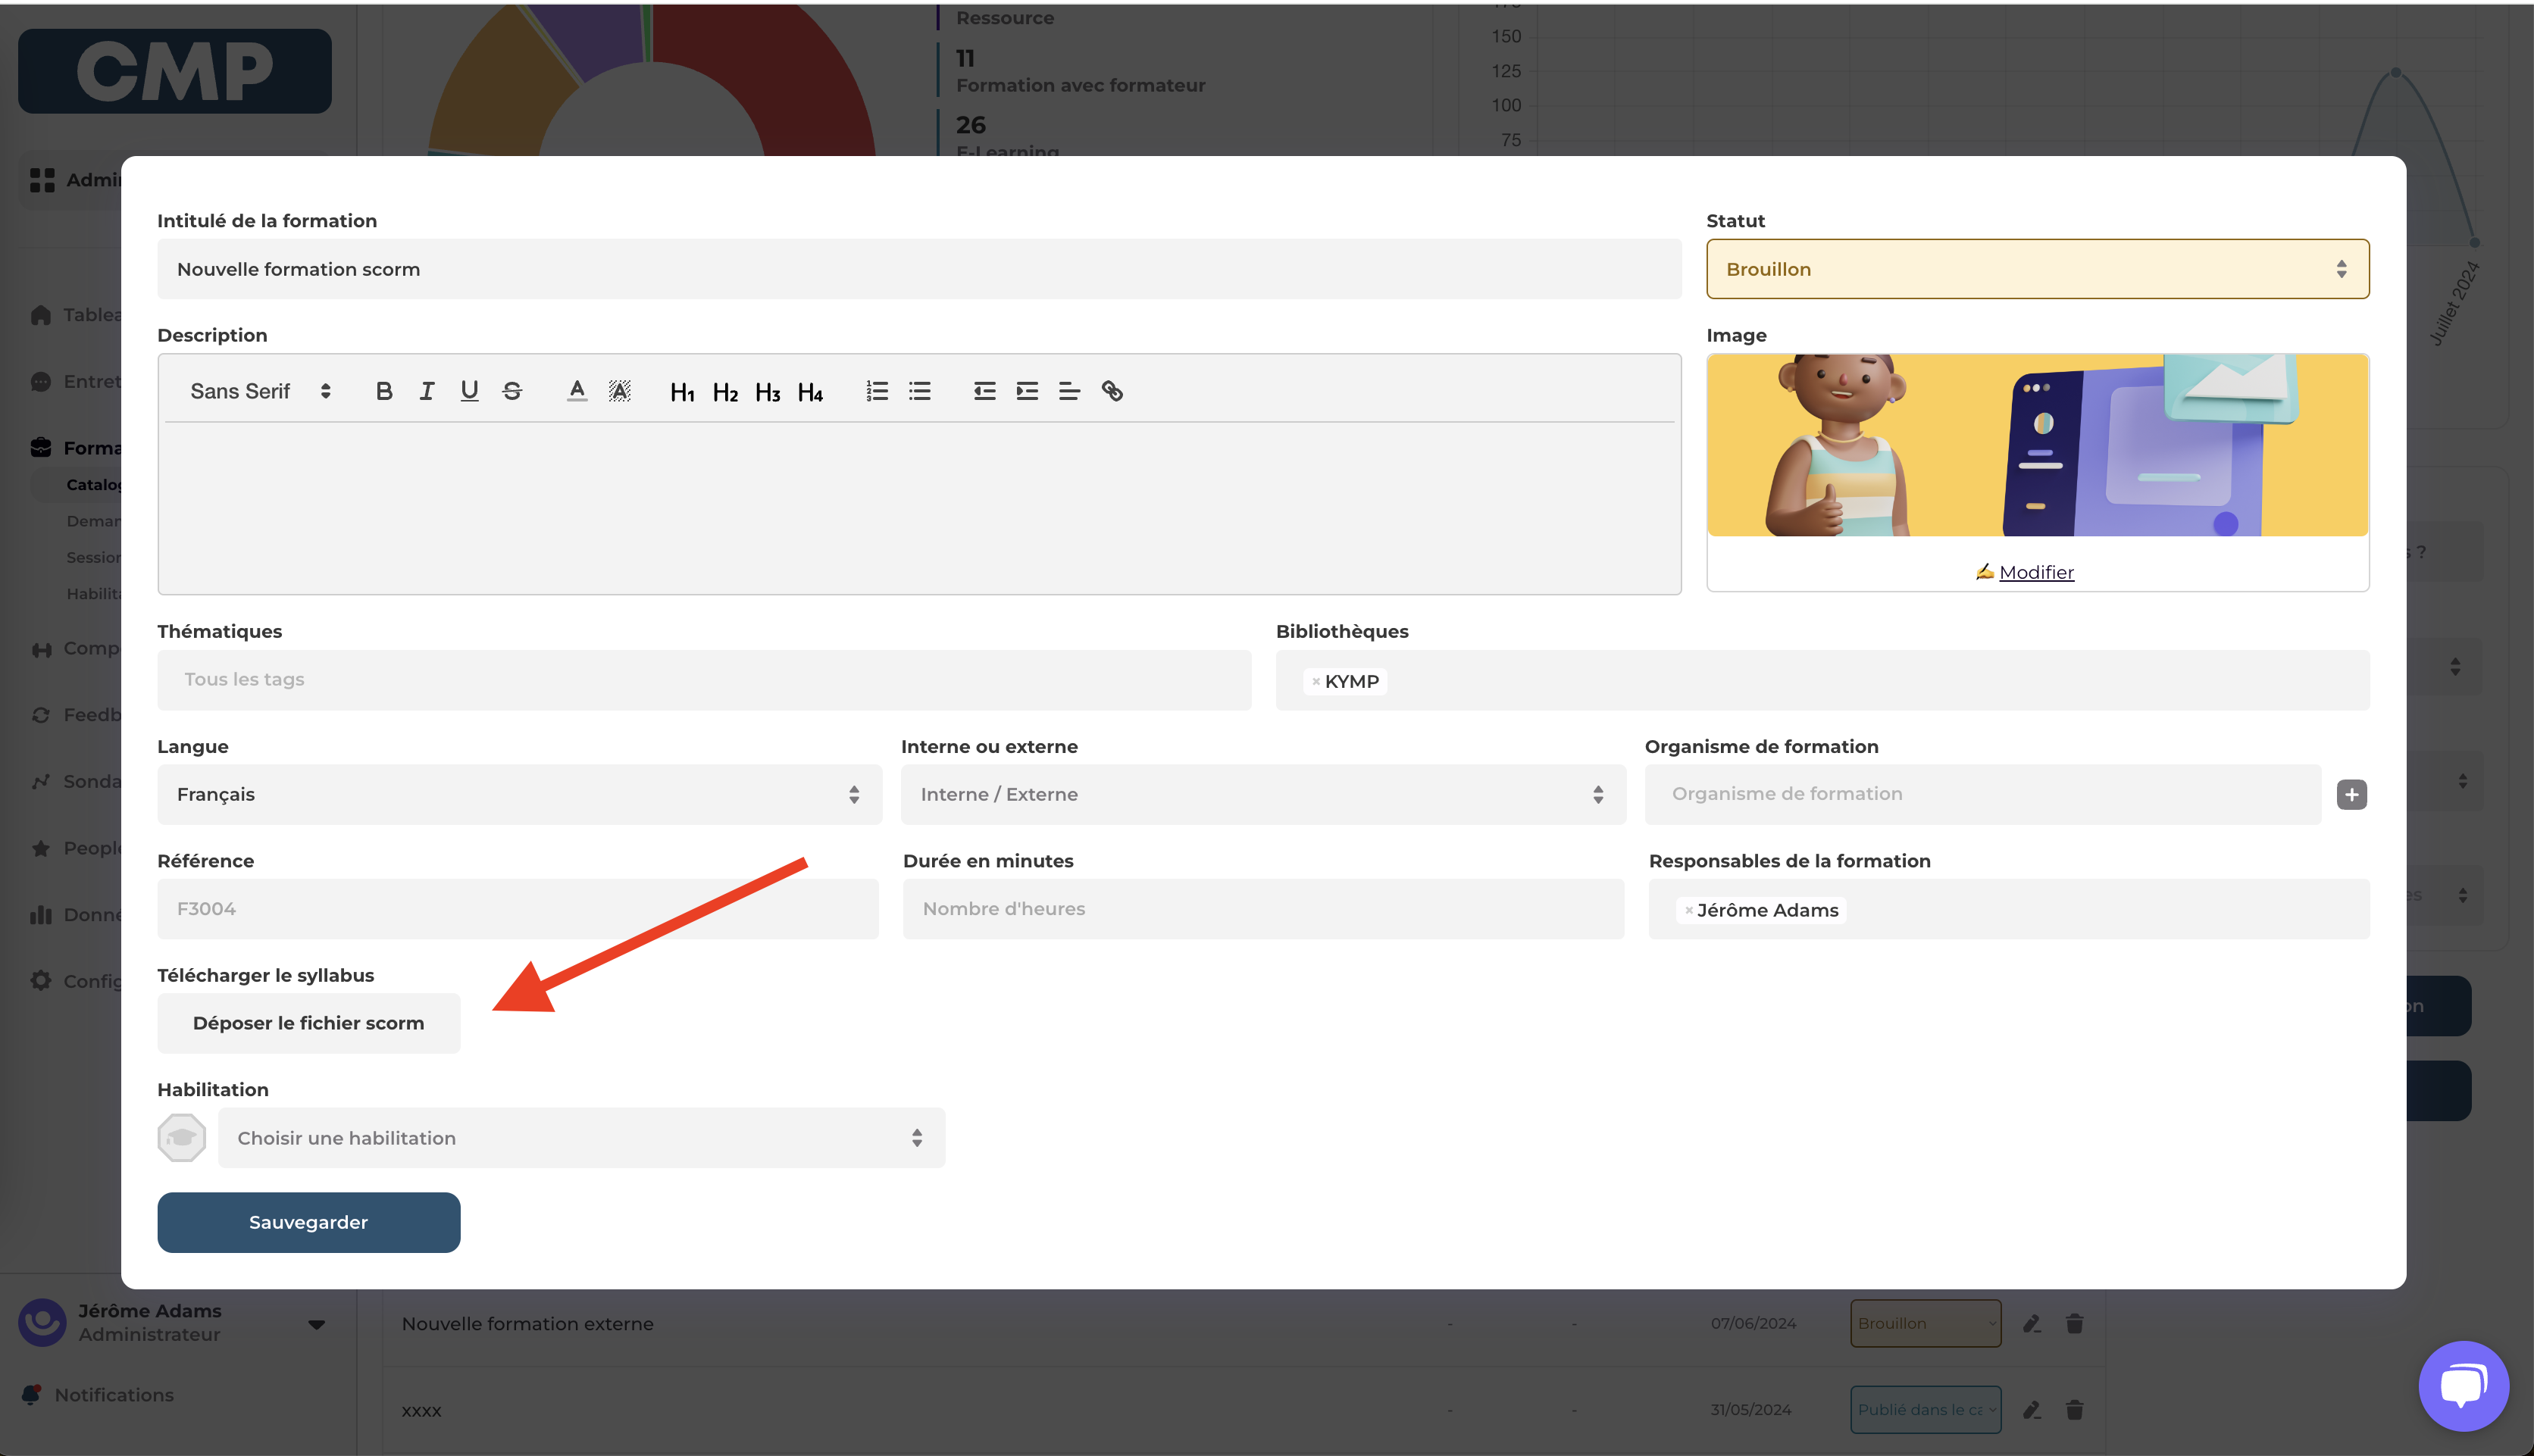Open Choisir une habilitation dropdown
Screen dimensions: 2534x1456
pyautogui.click(x=581, y=1138)
